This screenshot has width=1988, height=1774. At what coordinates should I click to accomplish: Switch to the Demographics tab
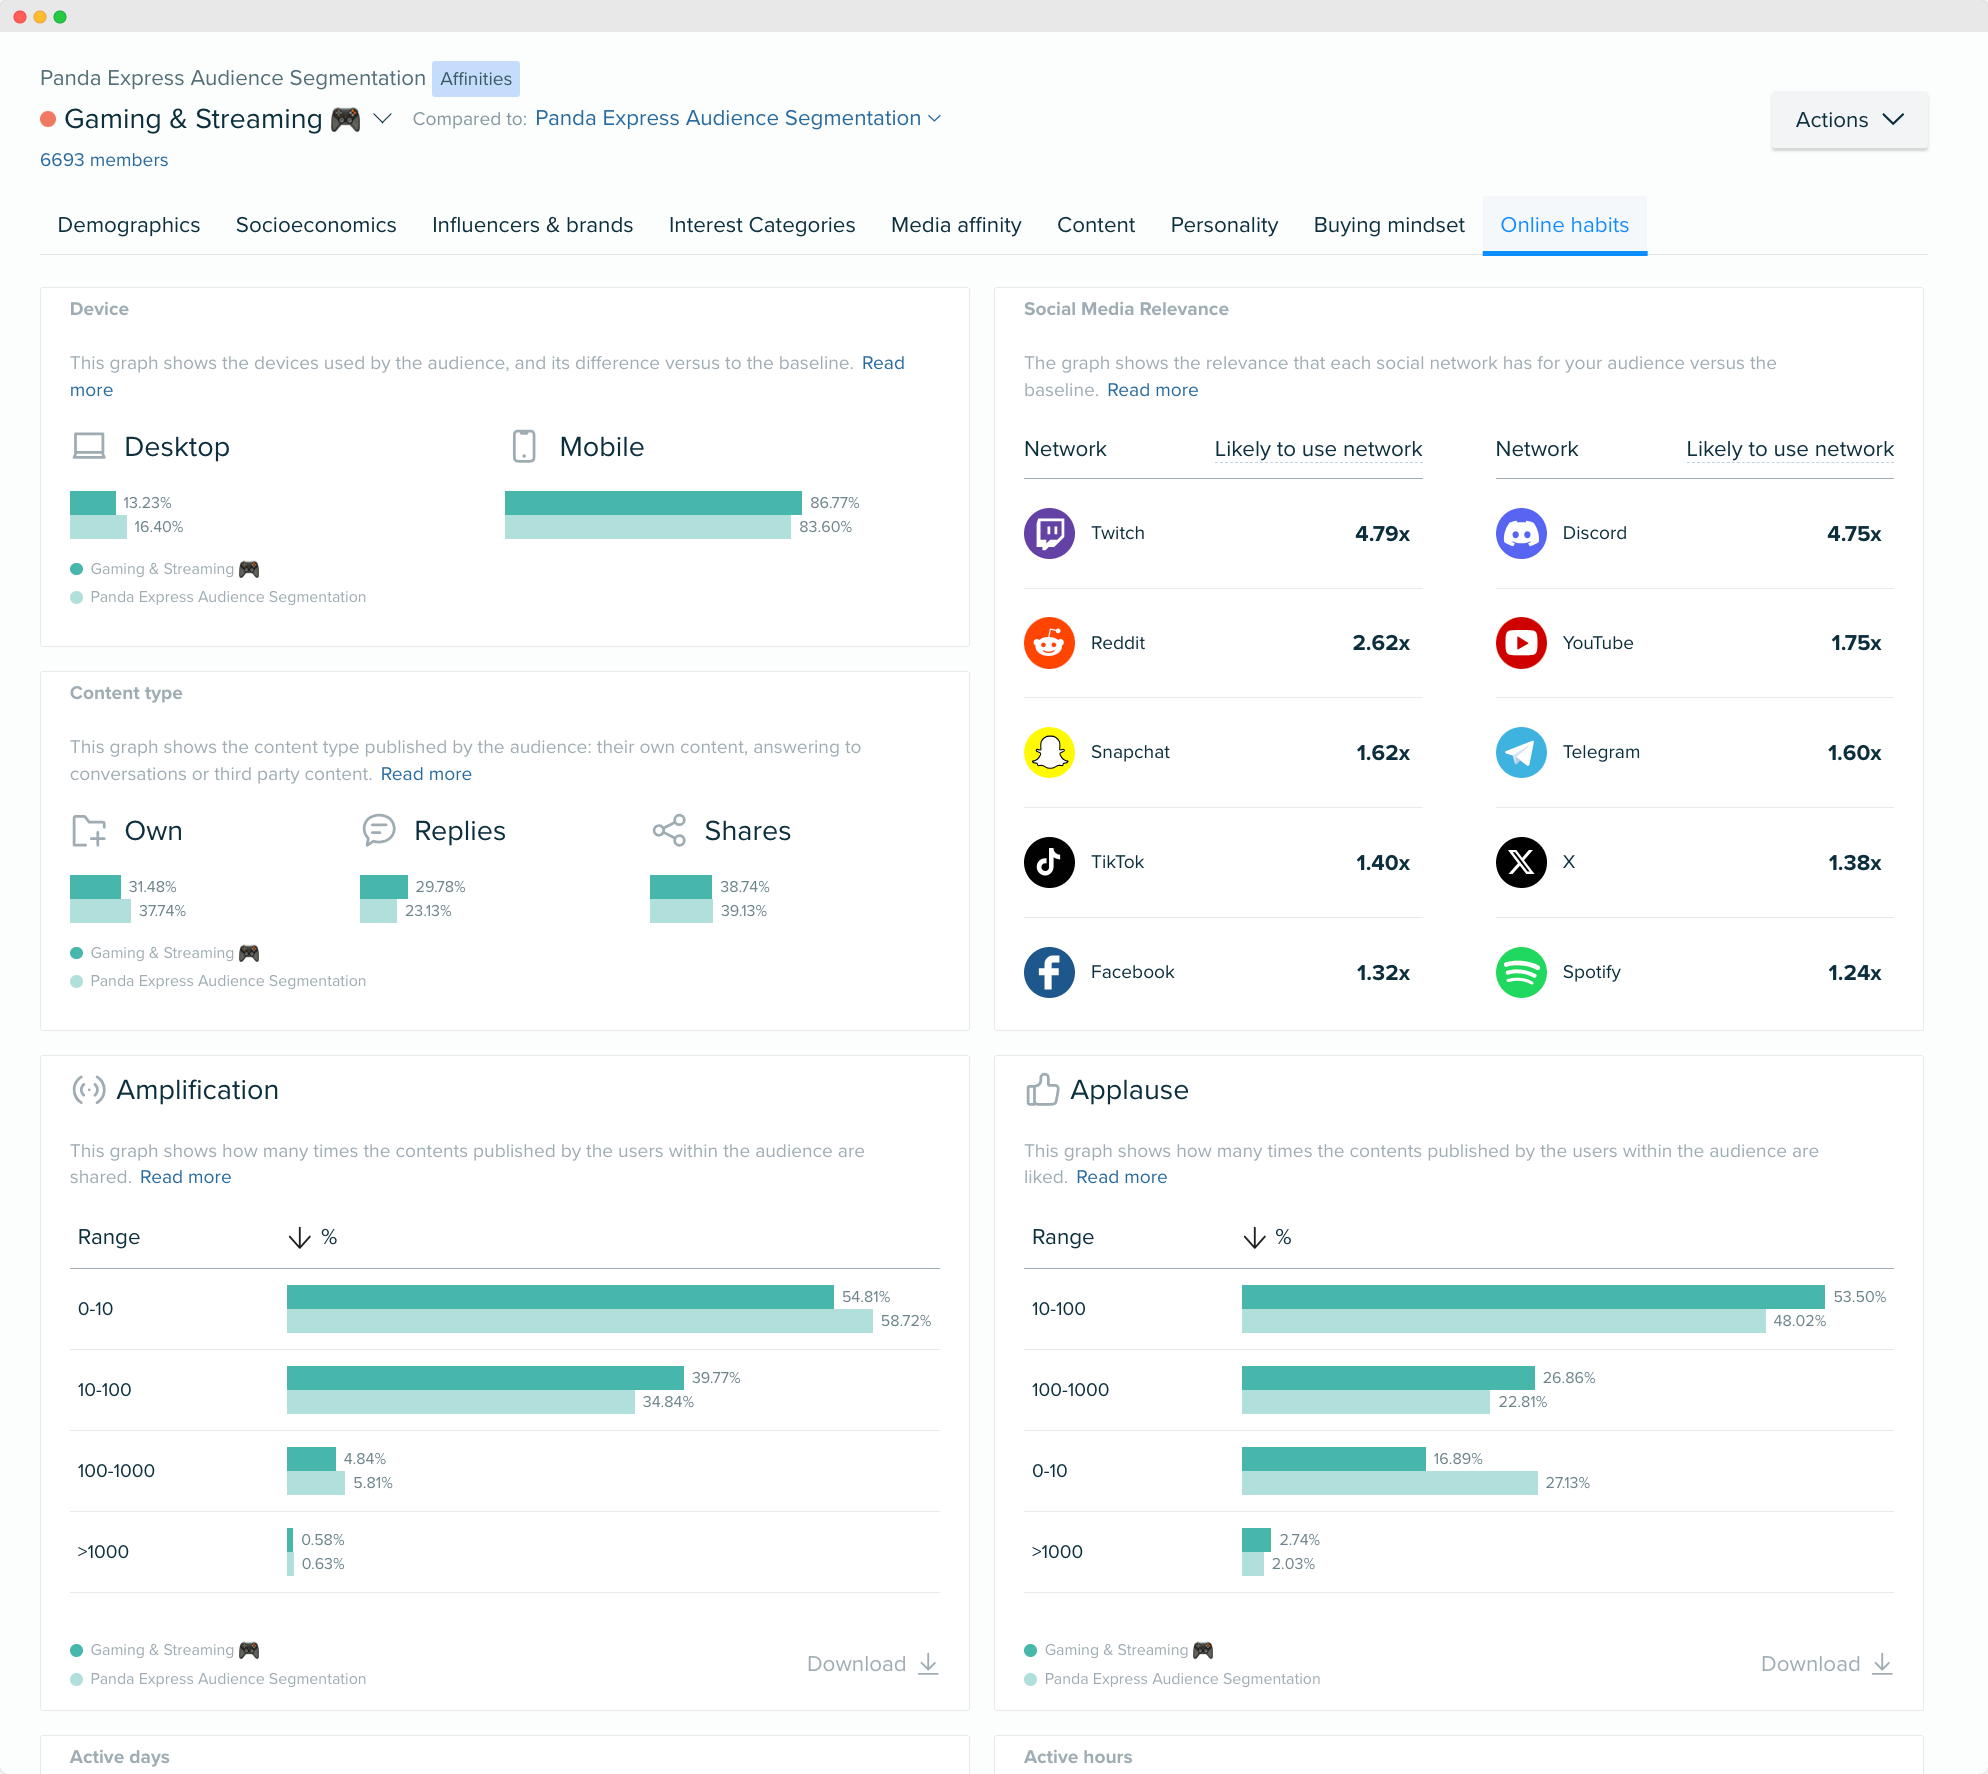[127, 224]
